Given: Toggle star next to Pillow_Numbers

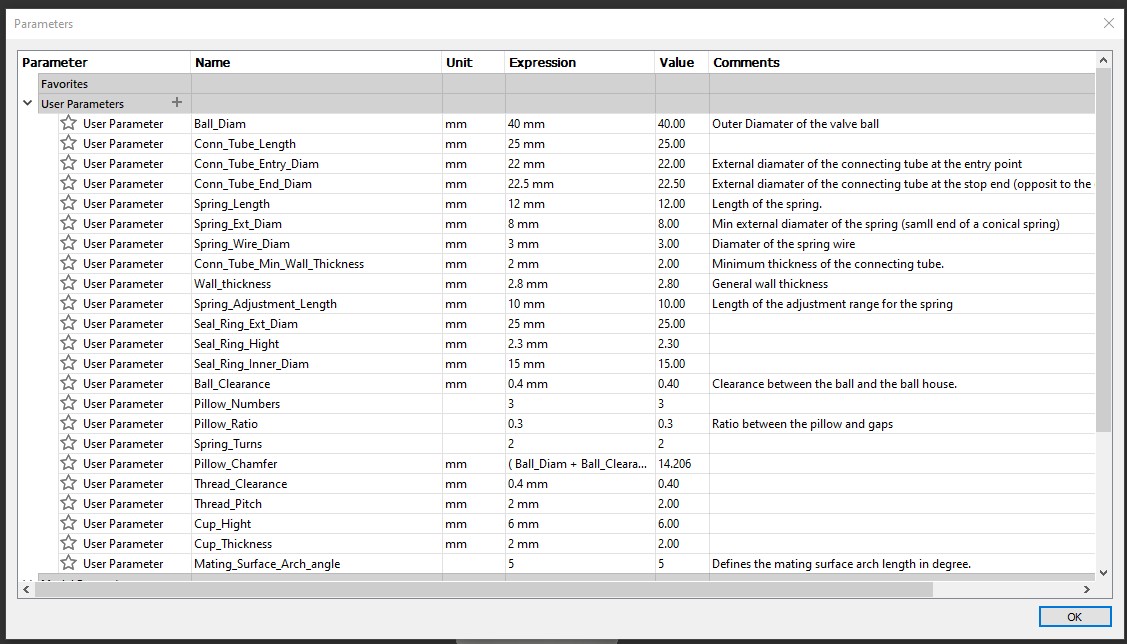Looking at the screenshot, I should [68, 403].
